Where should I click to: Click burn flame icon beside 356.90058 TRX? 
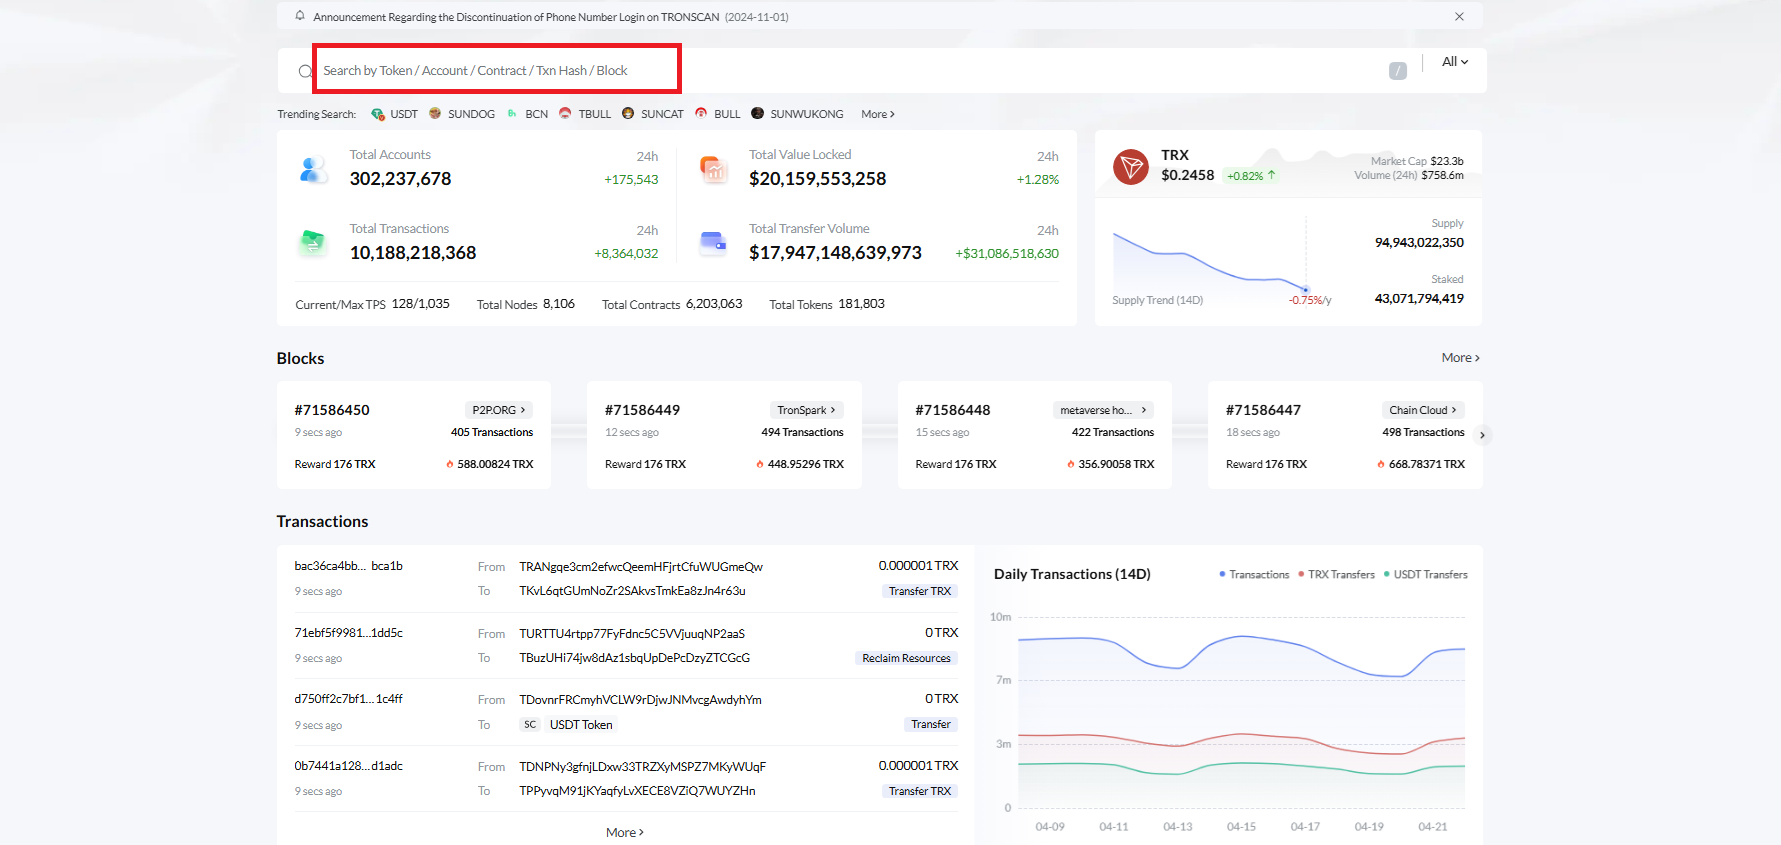point(1071,464)
